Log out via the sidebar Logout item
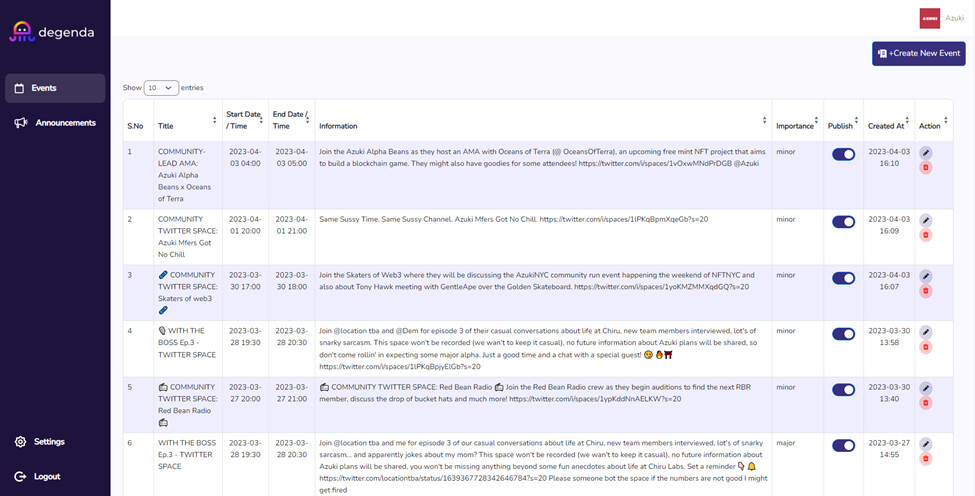This screenshot has width=975, height=496. (38, 477)
